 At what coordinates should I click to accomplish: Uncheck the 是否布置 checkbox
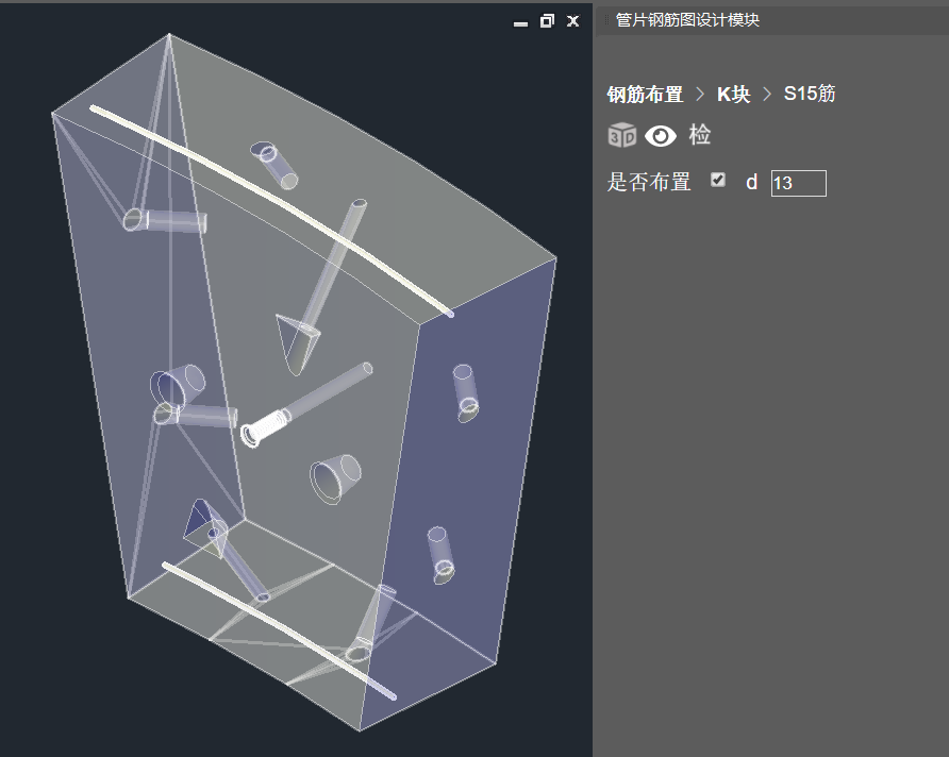pyautogui.click(x=718, y=180)
